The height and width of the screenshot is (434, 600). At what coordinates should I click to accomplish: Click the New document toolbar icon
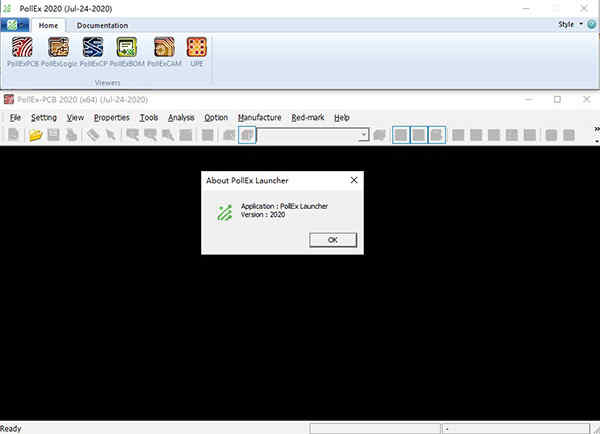pyautogui.click(x=14, y=135)
